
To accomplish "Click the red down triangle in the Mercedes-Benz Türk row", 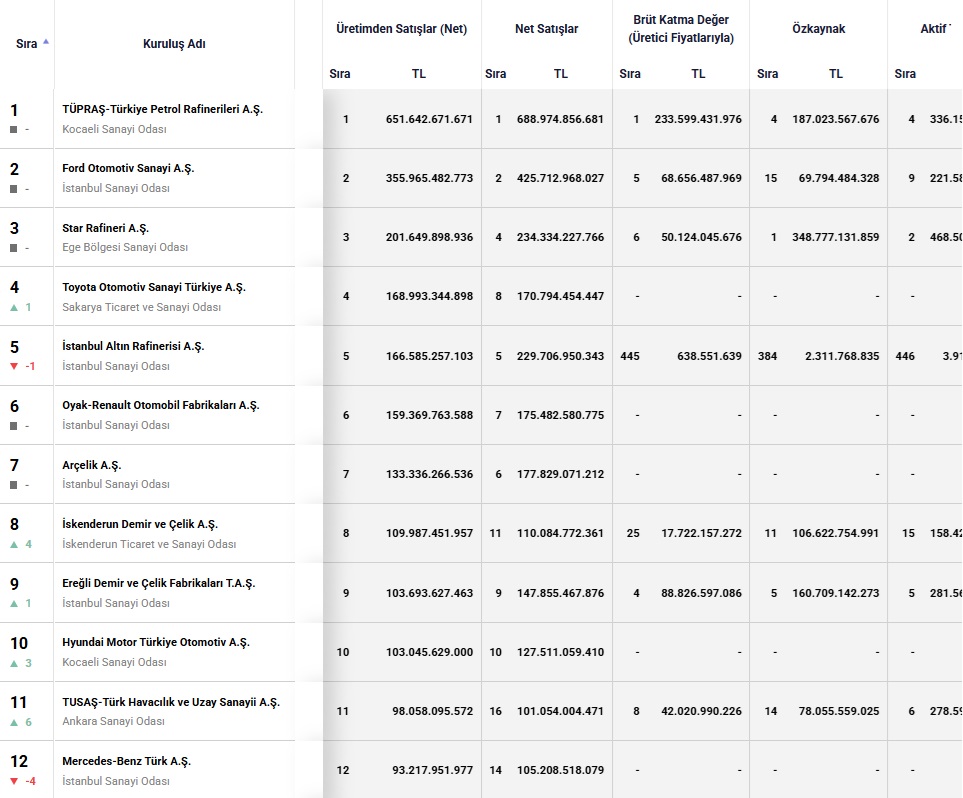I will point(14,781).
